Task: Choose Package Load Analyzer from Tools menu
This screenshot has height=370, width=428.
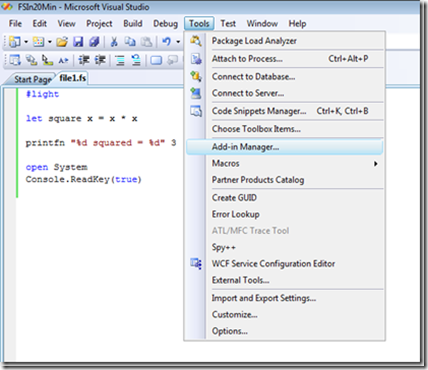Action: 285,41
